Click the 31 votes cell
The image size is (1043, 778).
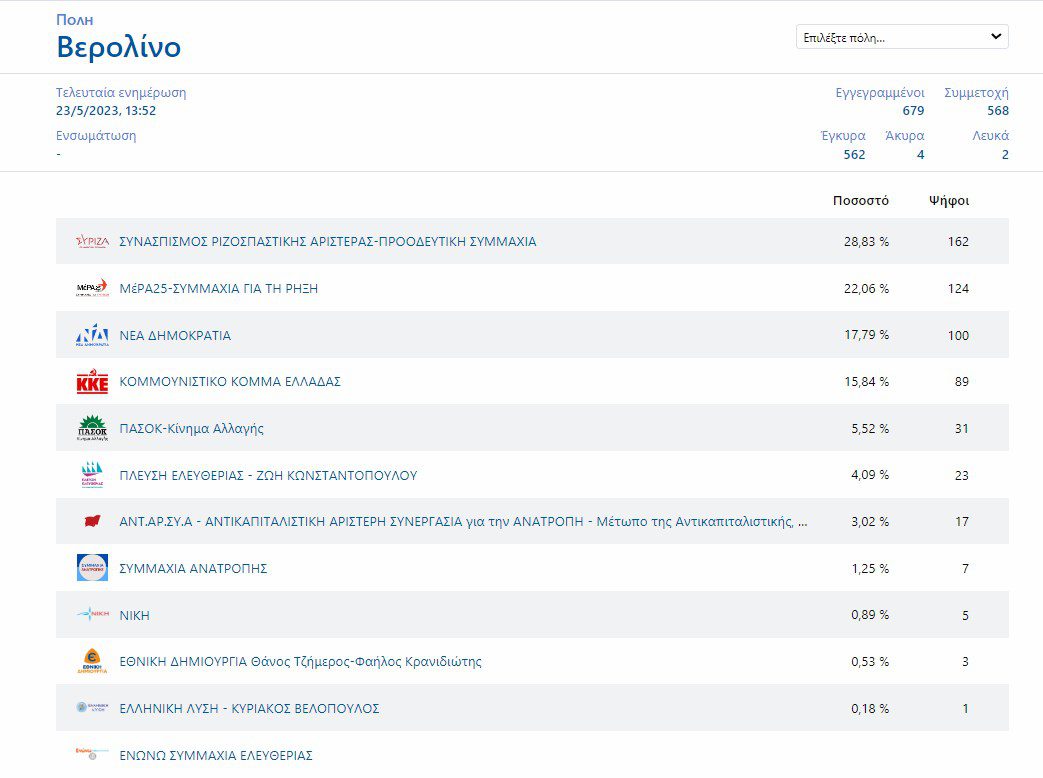962,429
